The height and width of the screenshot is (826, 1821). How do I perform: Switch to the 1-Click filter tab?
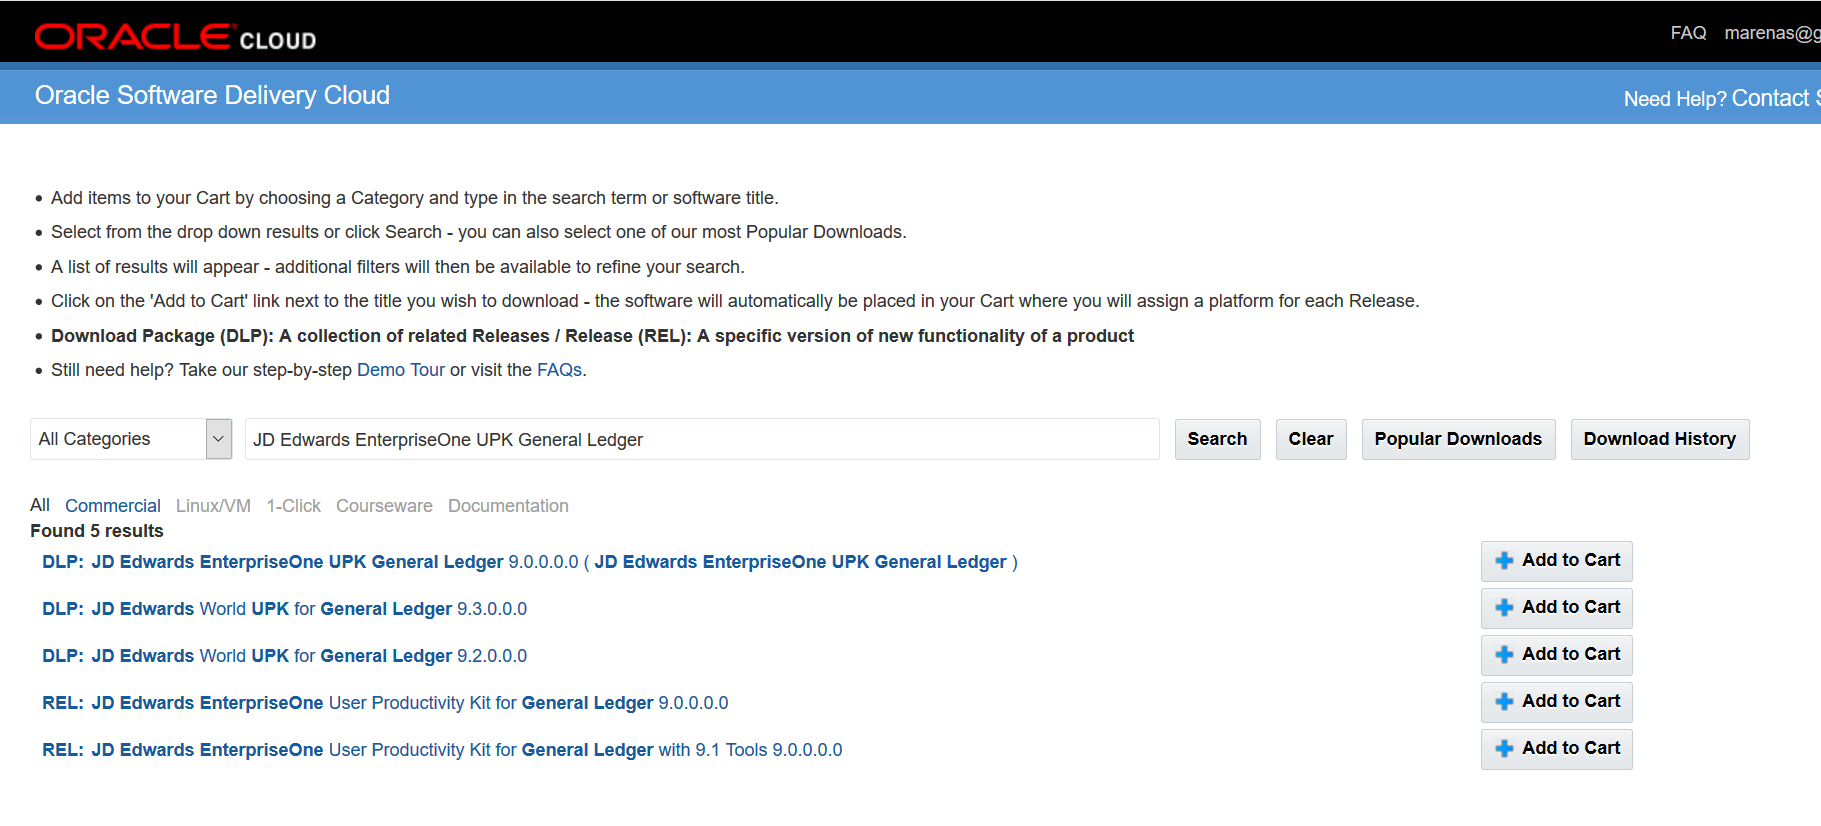pos(293,506)
